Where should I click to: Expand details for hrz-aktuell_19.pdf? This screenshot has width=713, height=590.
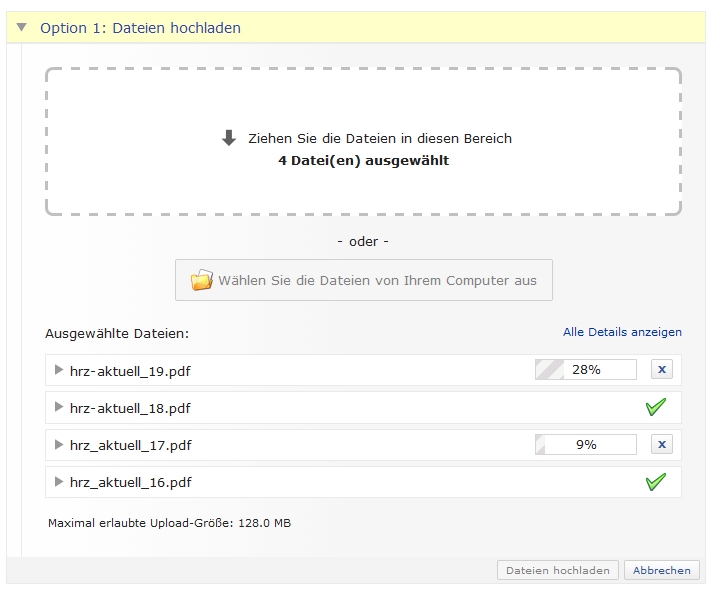click(x=59, y=370)
